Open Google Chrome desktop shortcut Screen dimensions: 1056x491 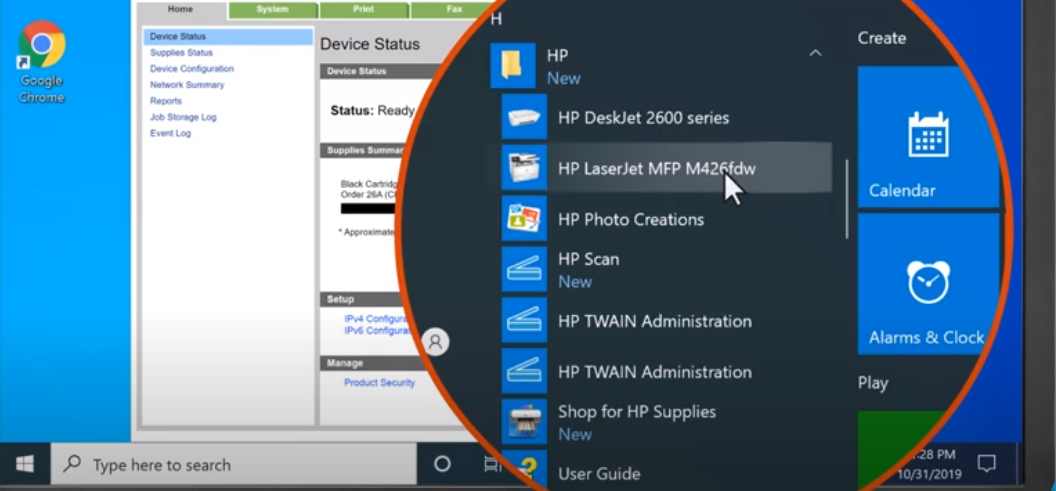tap(42, 62)
